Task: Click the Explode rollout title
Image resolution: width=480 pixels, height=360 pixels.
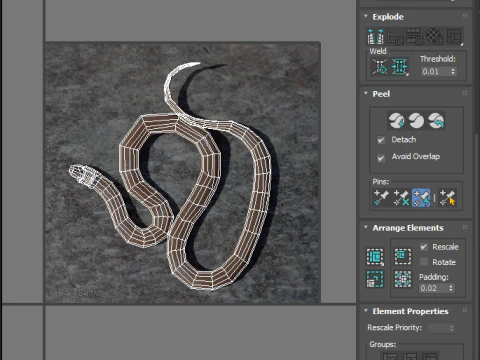Action: tap(388, 17)
